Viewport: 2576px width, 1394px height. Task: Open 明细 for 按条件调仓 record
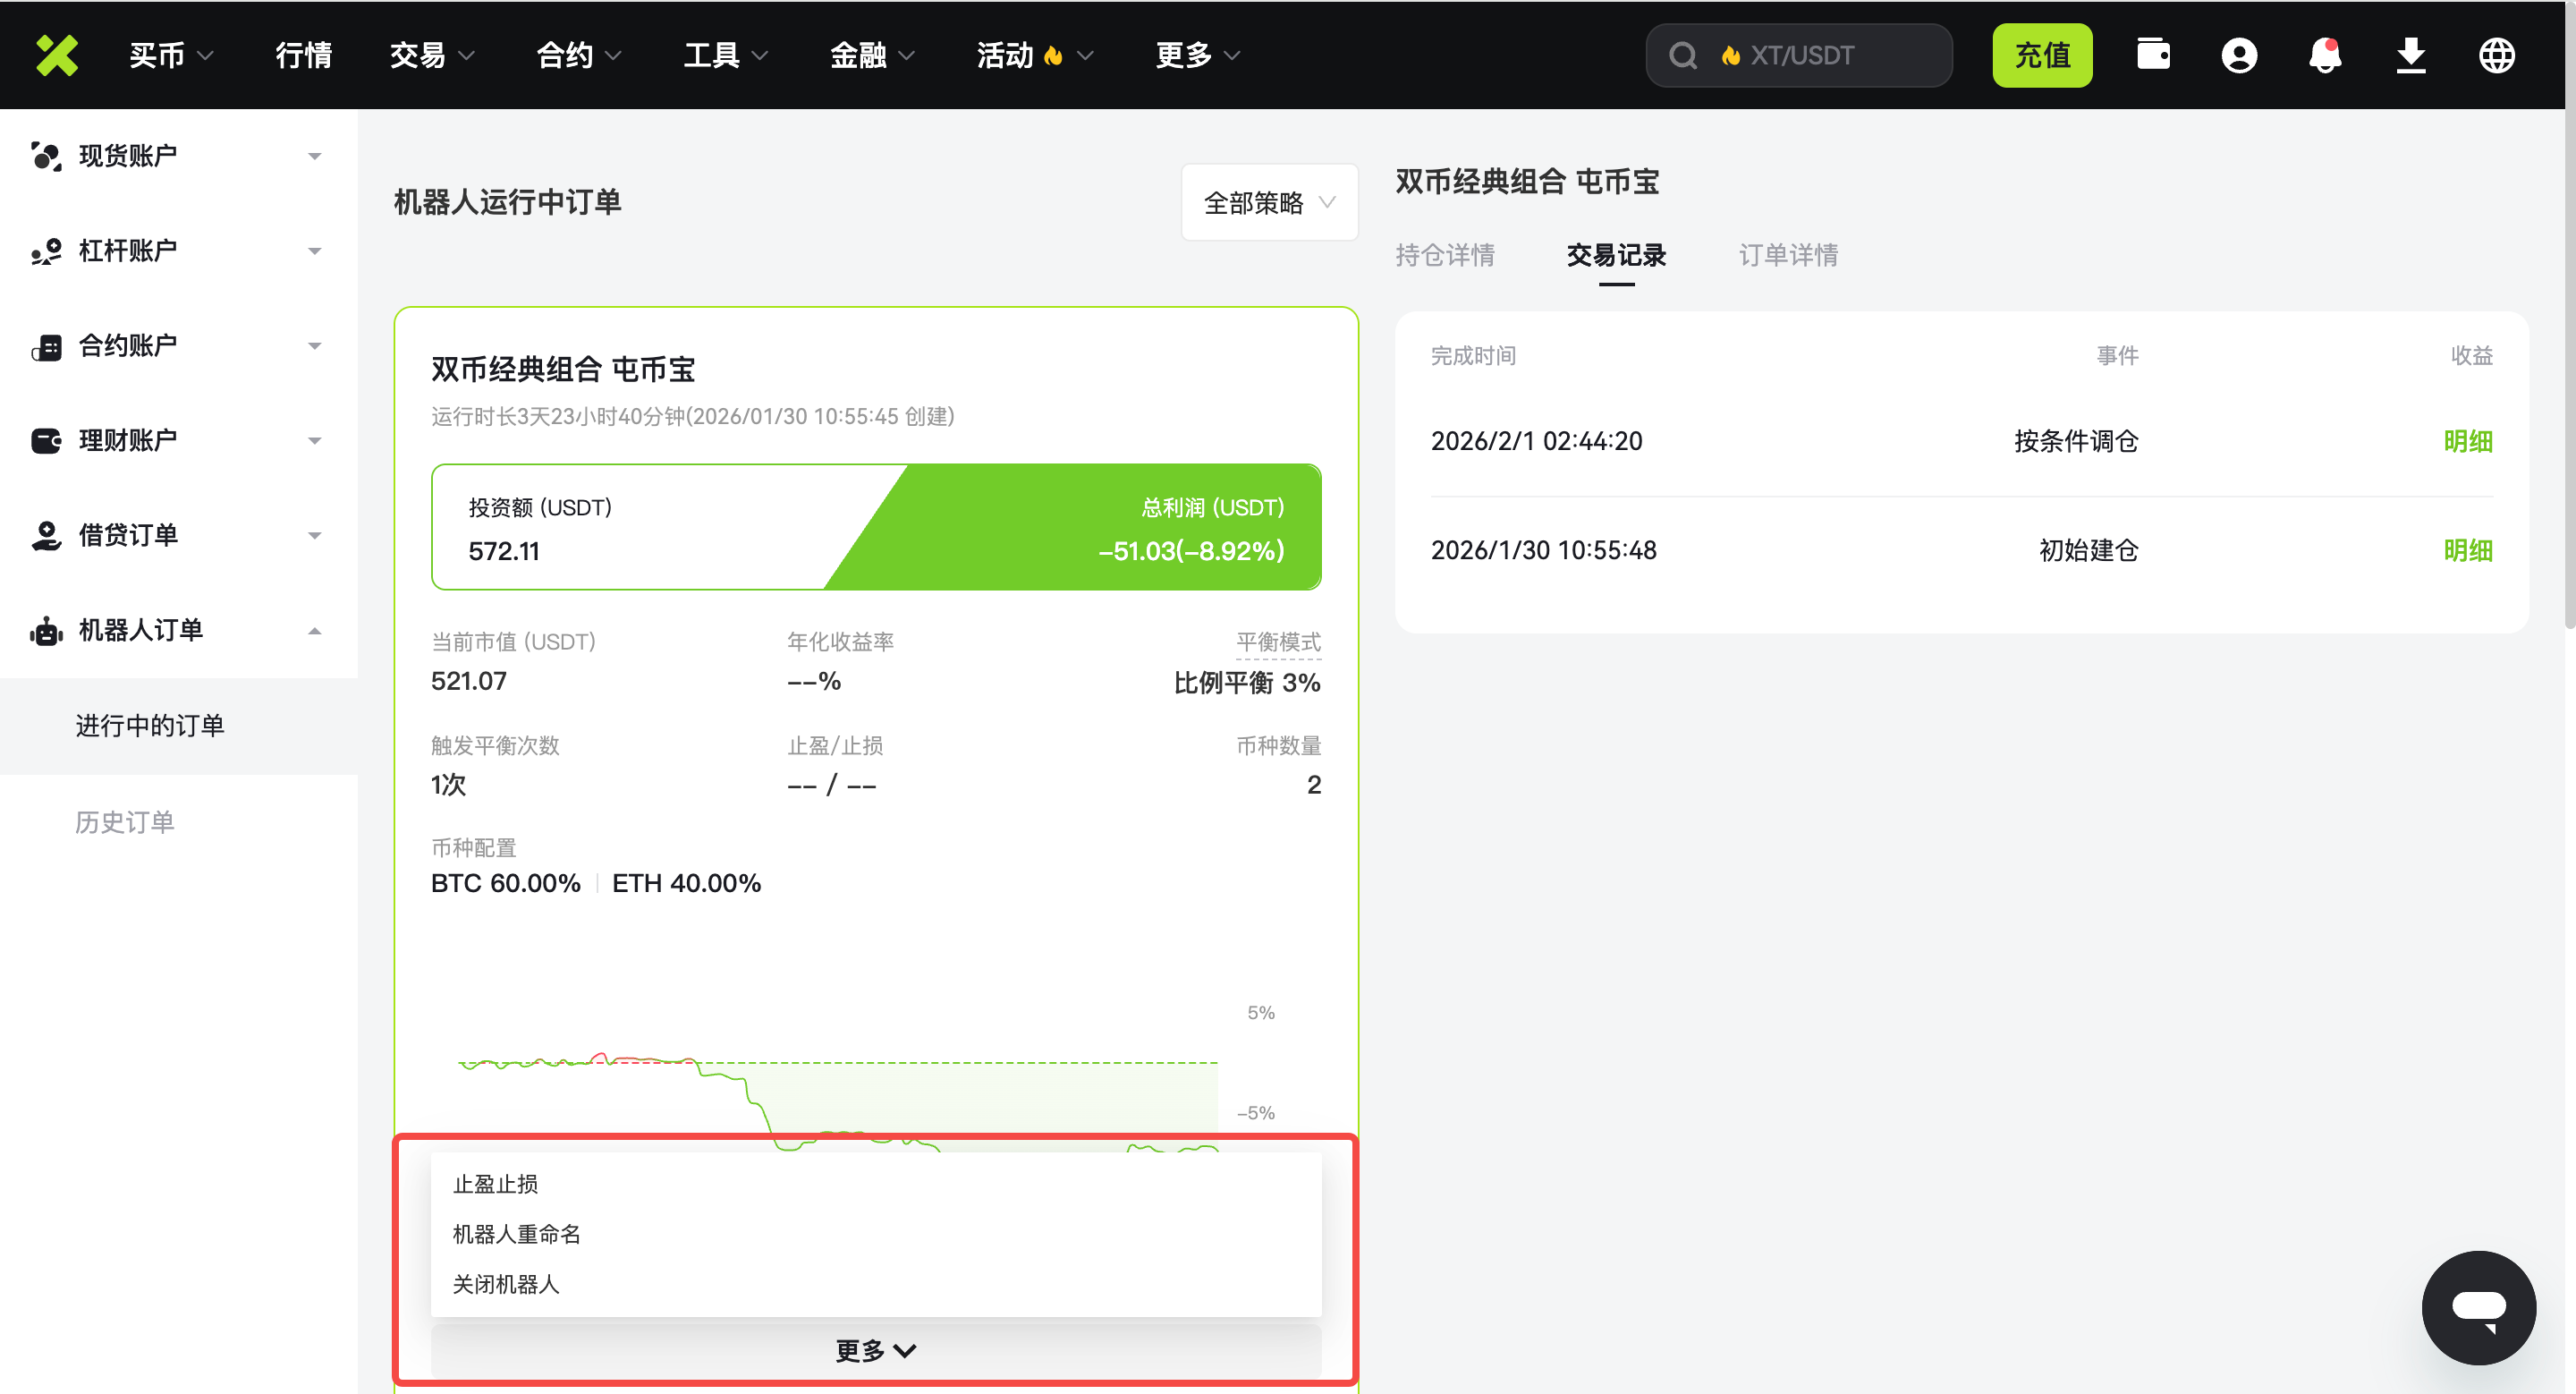(x=2467, y=441)
